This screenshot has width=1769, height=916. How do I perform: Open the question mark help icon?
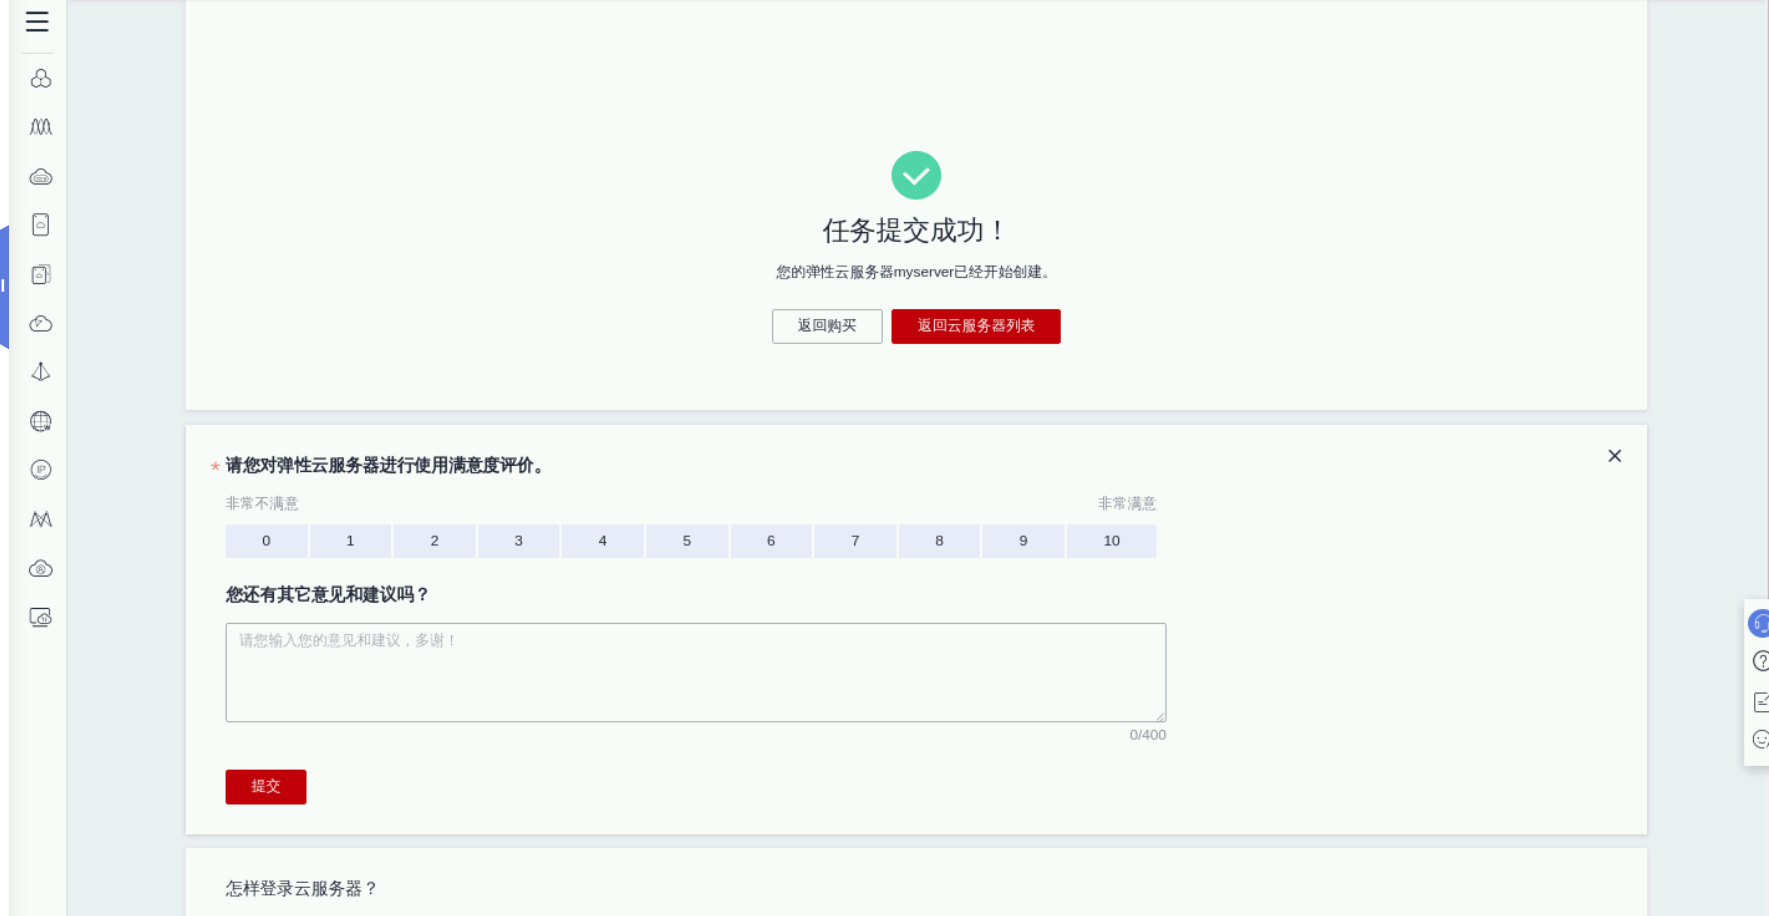(1761, 661)
